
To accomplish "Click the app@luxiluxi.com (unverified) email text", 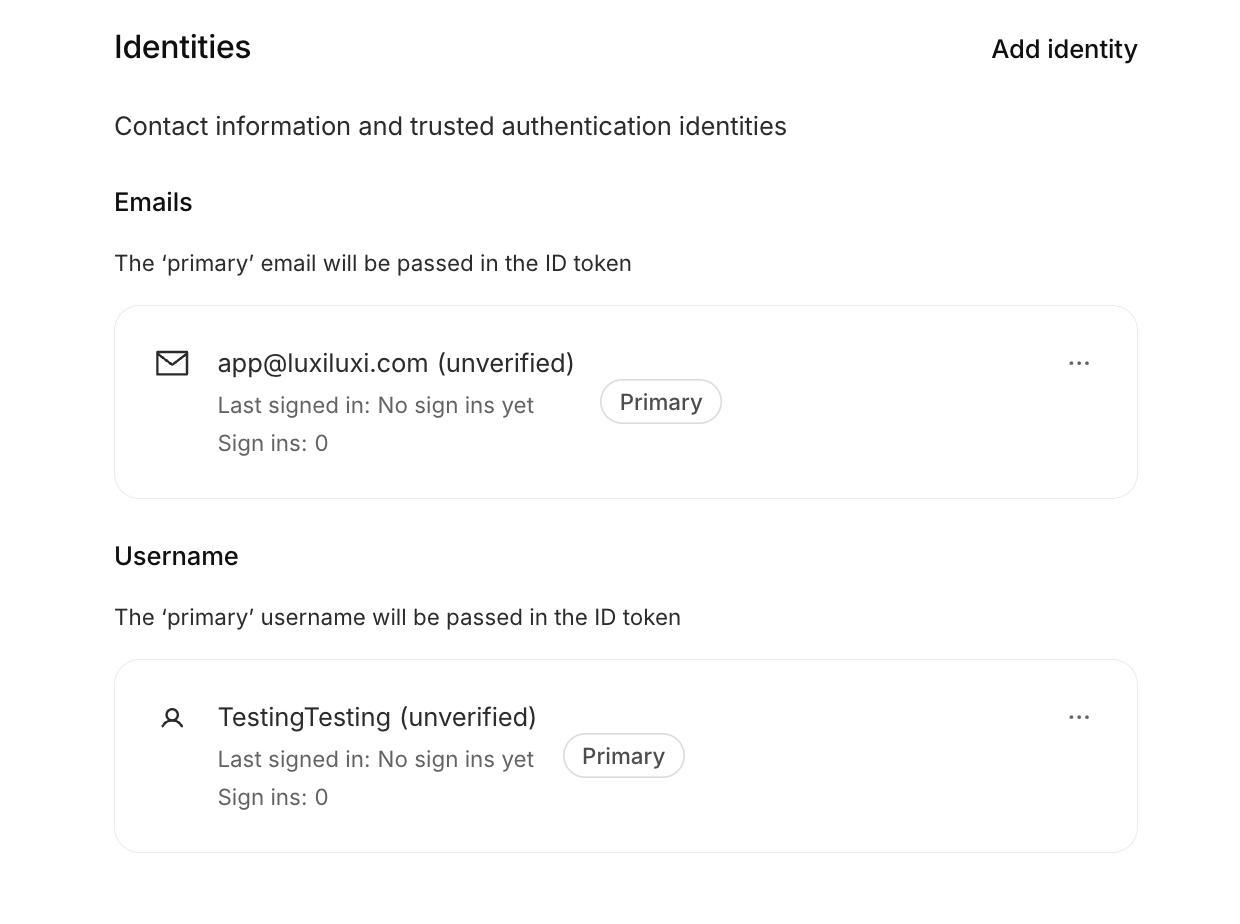I will click(x=396, y=363).
